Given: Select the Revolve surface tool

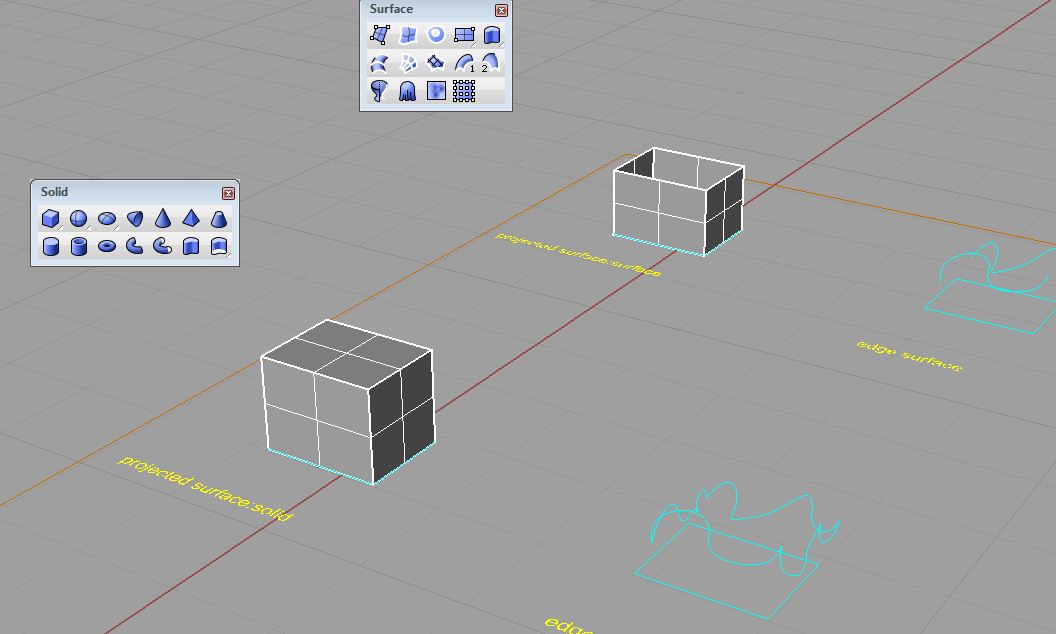Looking at the screenshot, I should [x=379, y=92].
